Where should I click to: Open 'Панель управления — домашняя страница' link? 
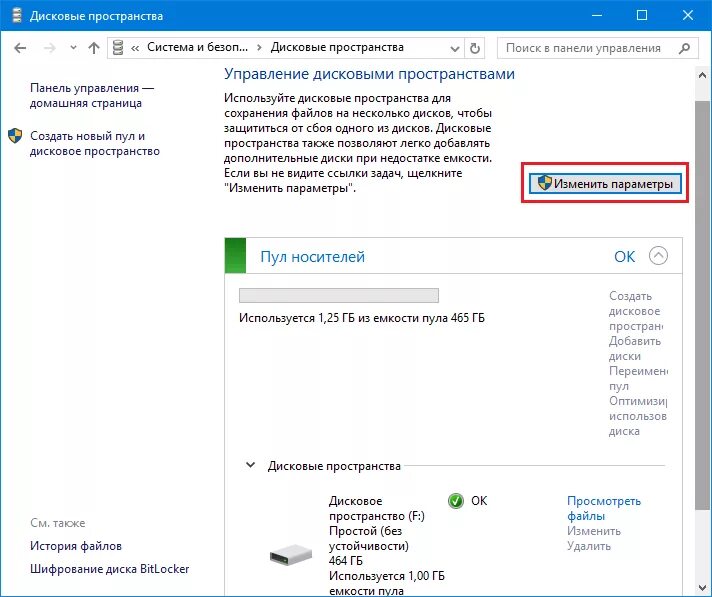(92, 95)
